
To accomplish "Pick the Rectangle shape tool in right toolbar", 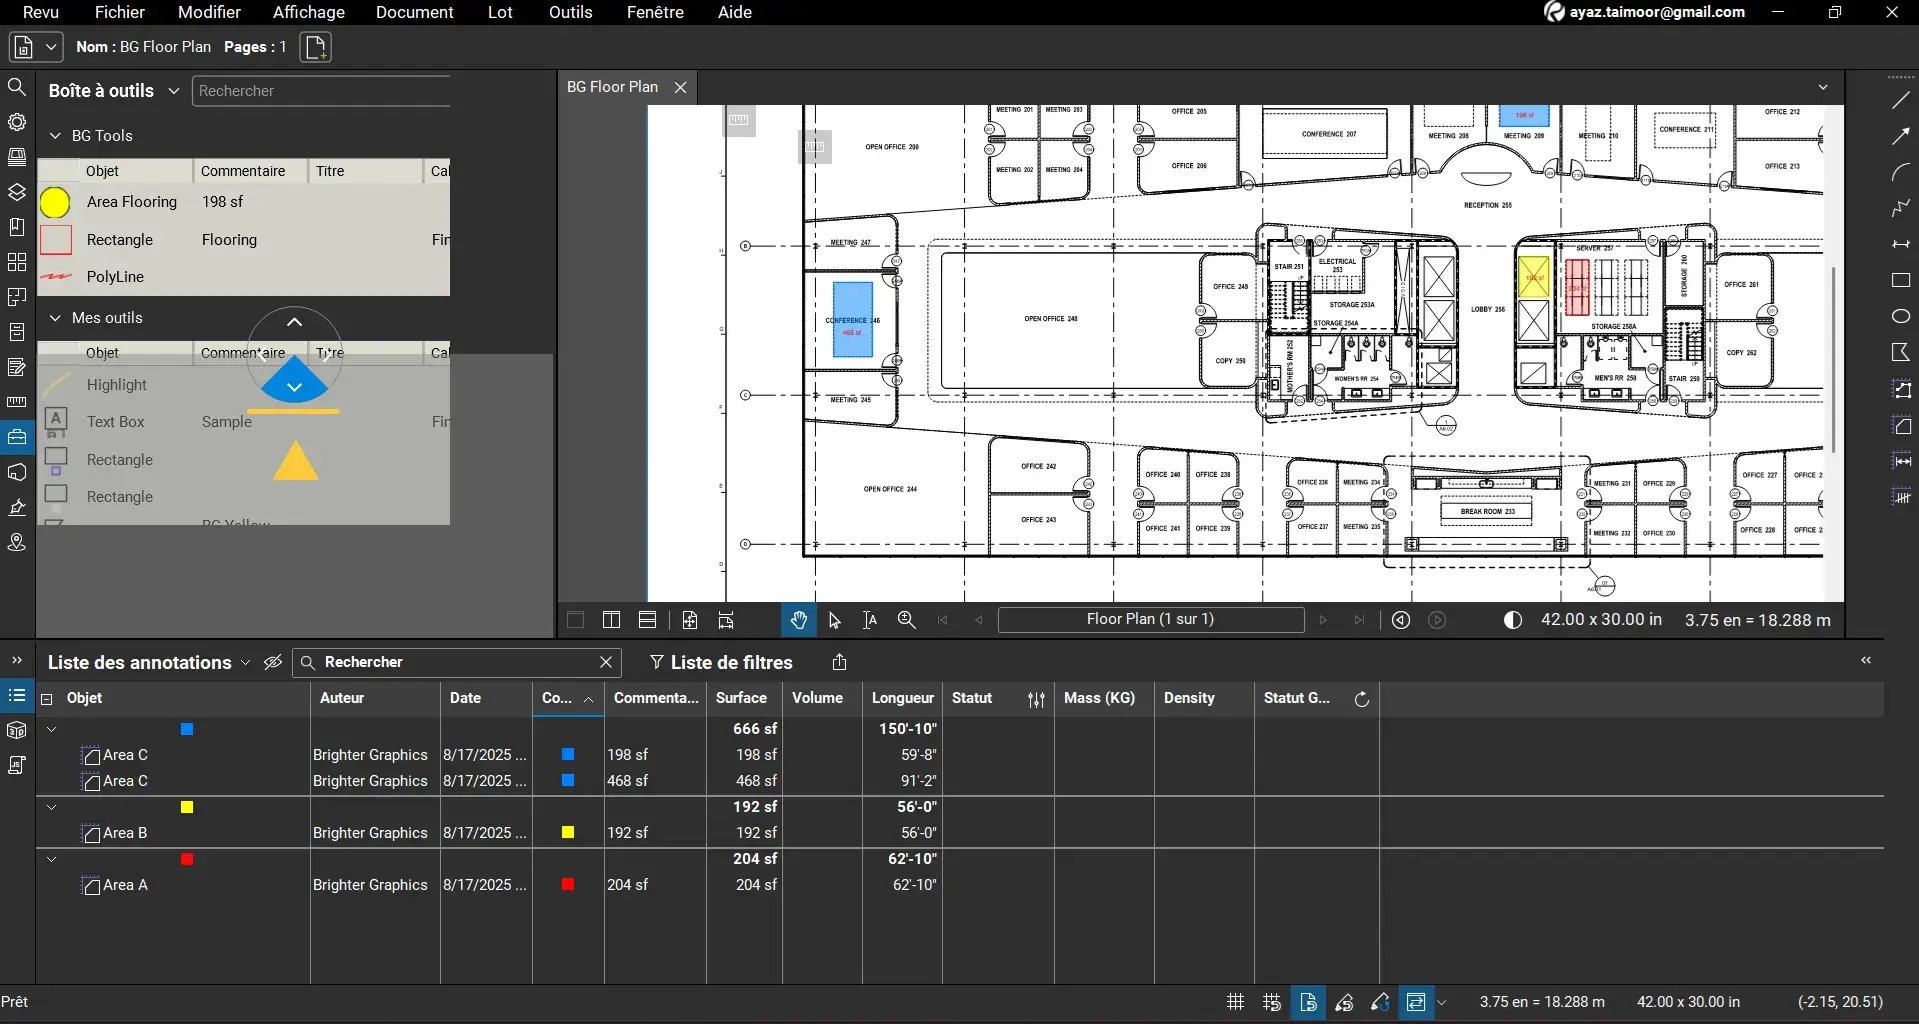I will (x=1900, y=281).
